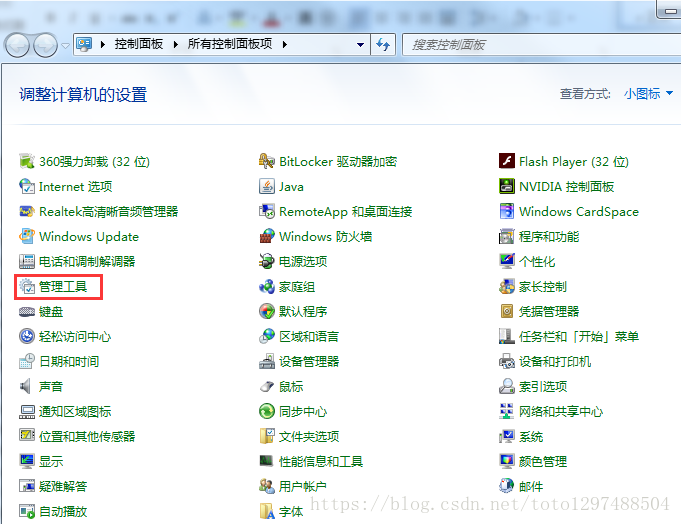Expand the arrow after 所有控制面板项
The image size is (681, 524).
[x=285, y=44]
